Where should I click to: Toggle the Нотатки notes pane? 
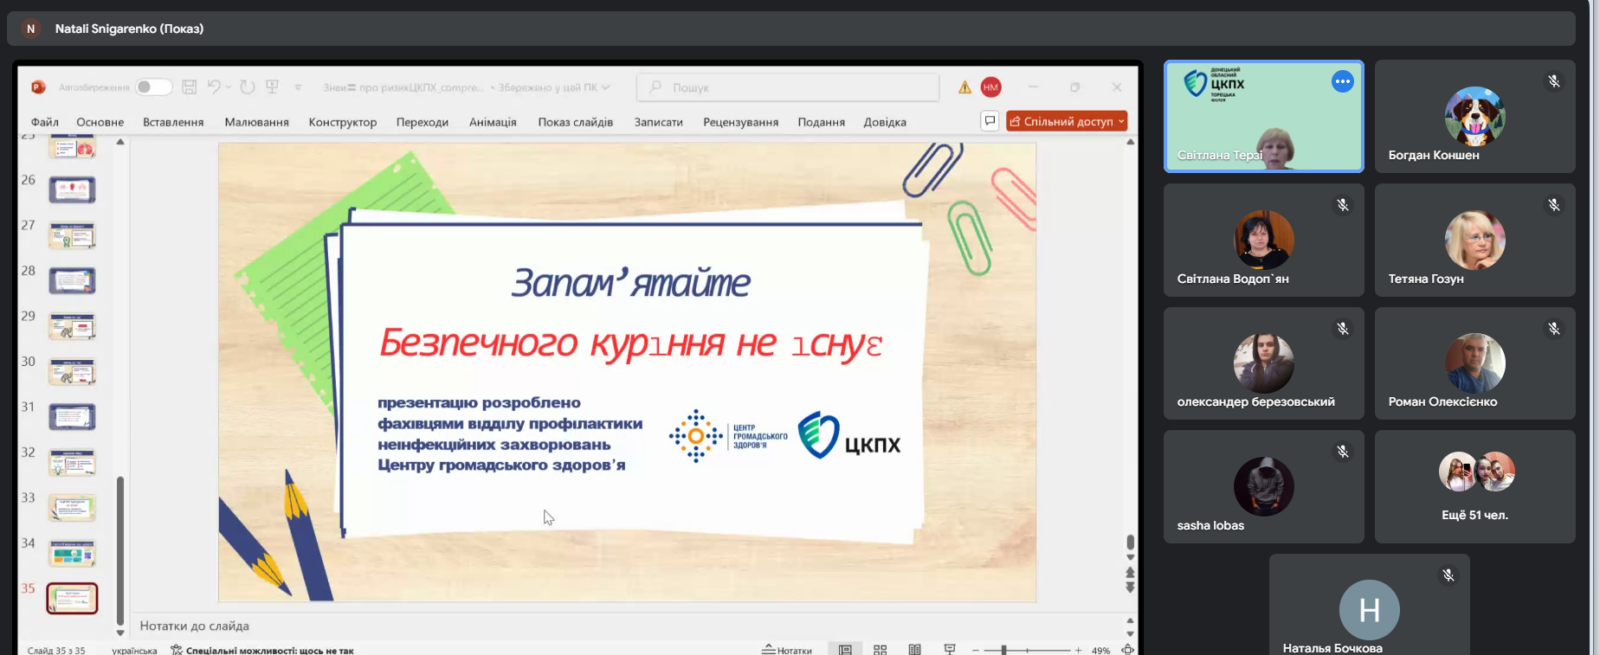[x=787, y=649]
